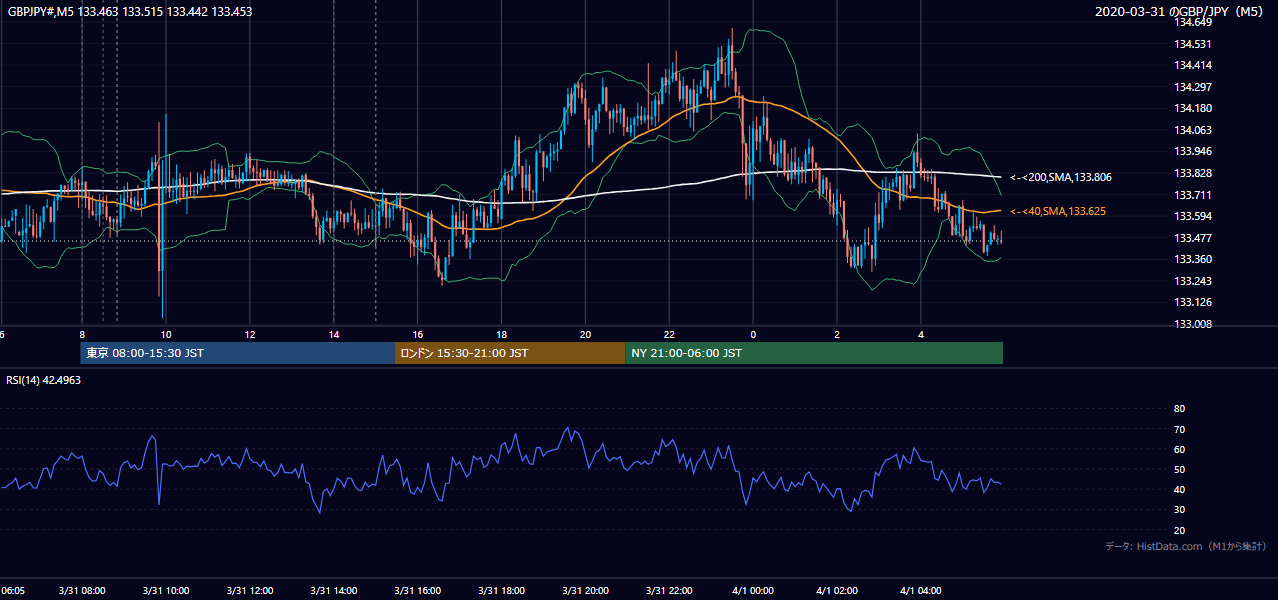Screen dimensions: 1278x600
Task: Click hour marker 22 under price chart
Action: coord(670,335)
